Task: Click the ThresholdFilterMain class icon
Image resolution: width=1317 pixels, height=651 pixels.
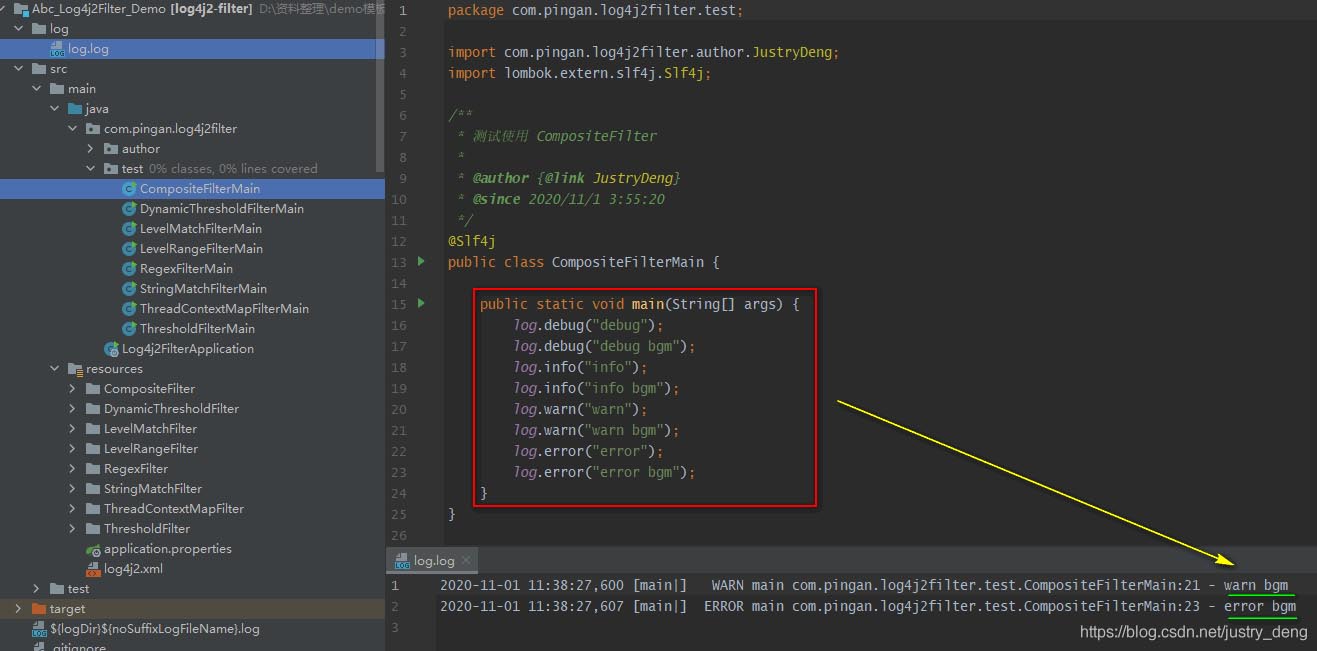Action: [129, 329]
